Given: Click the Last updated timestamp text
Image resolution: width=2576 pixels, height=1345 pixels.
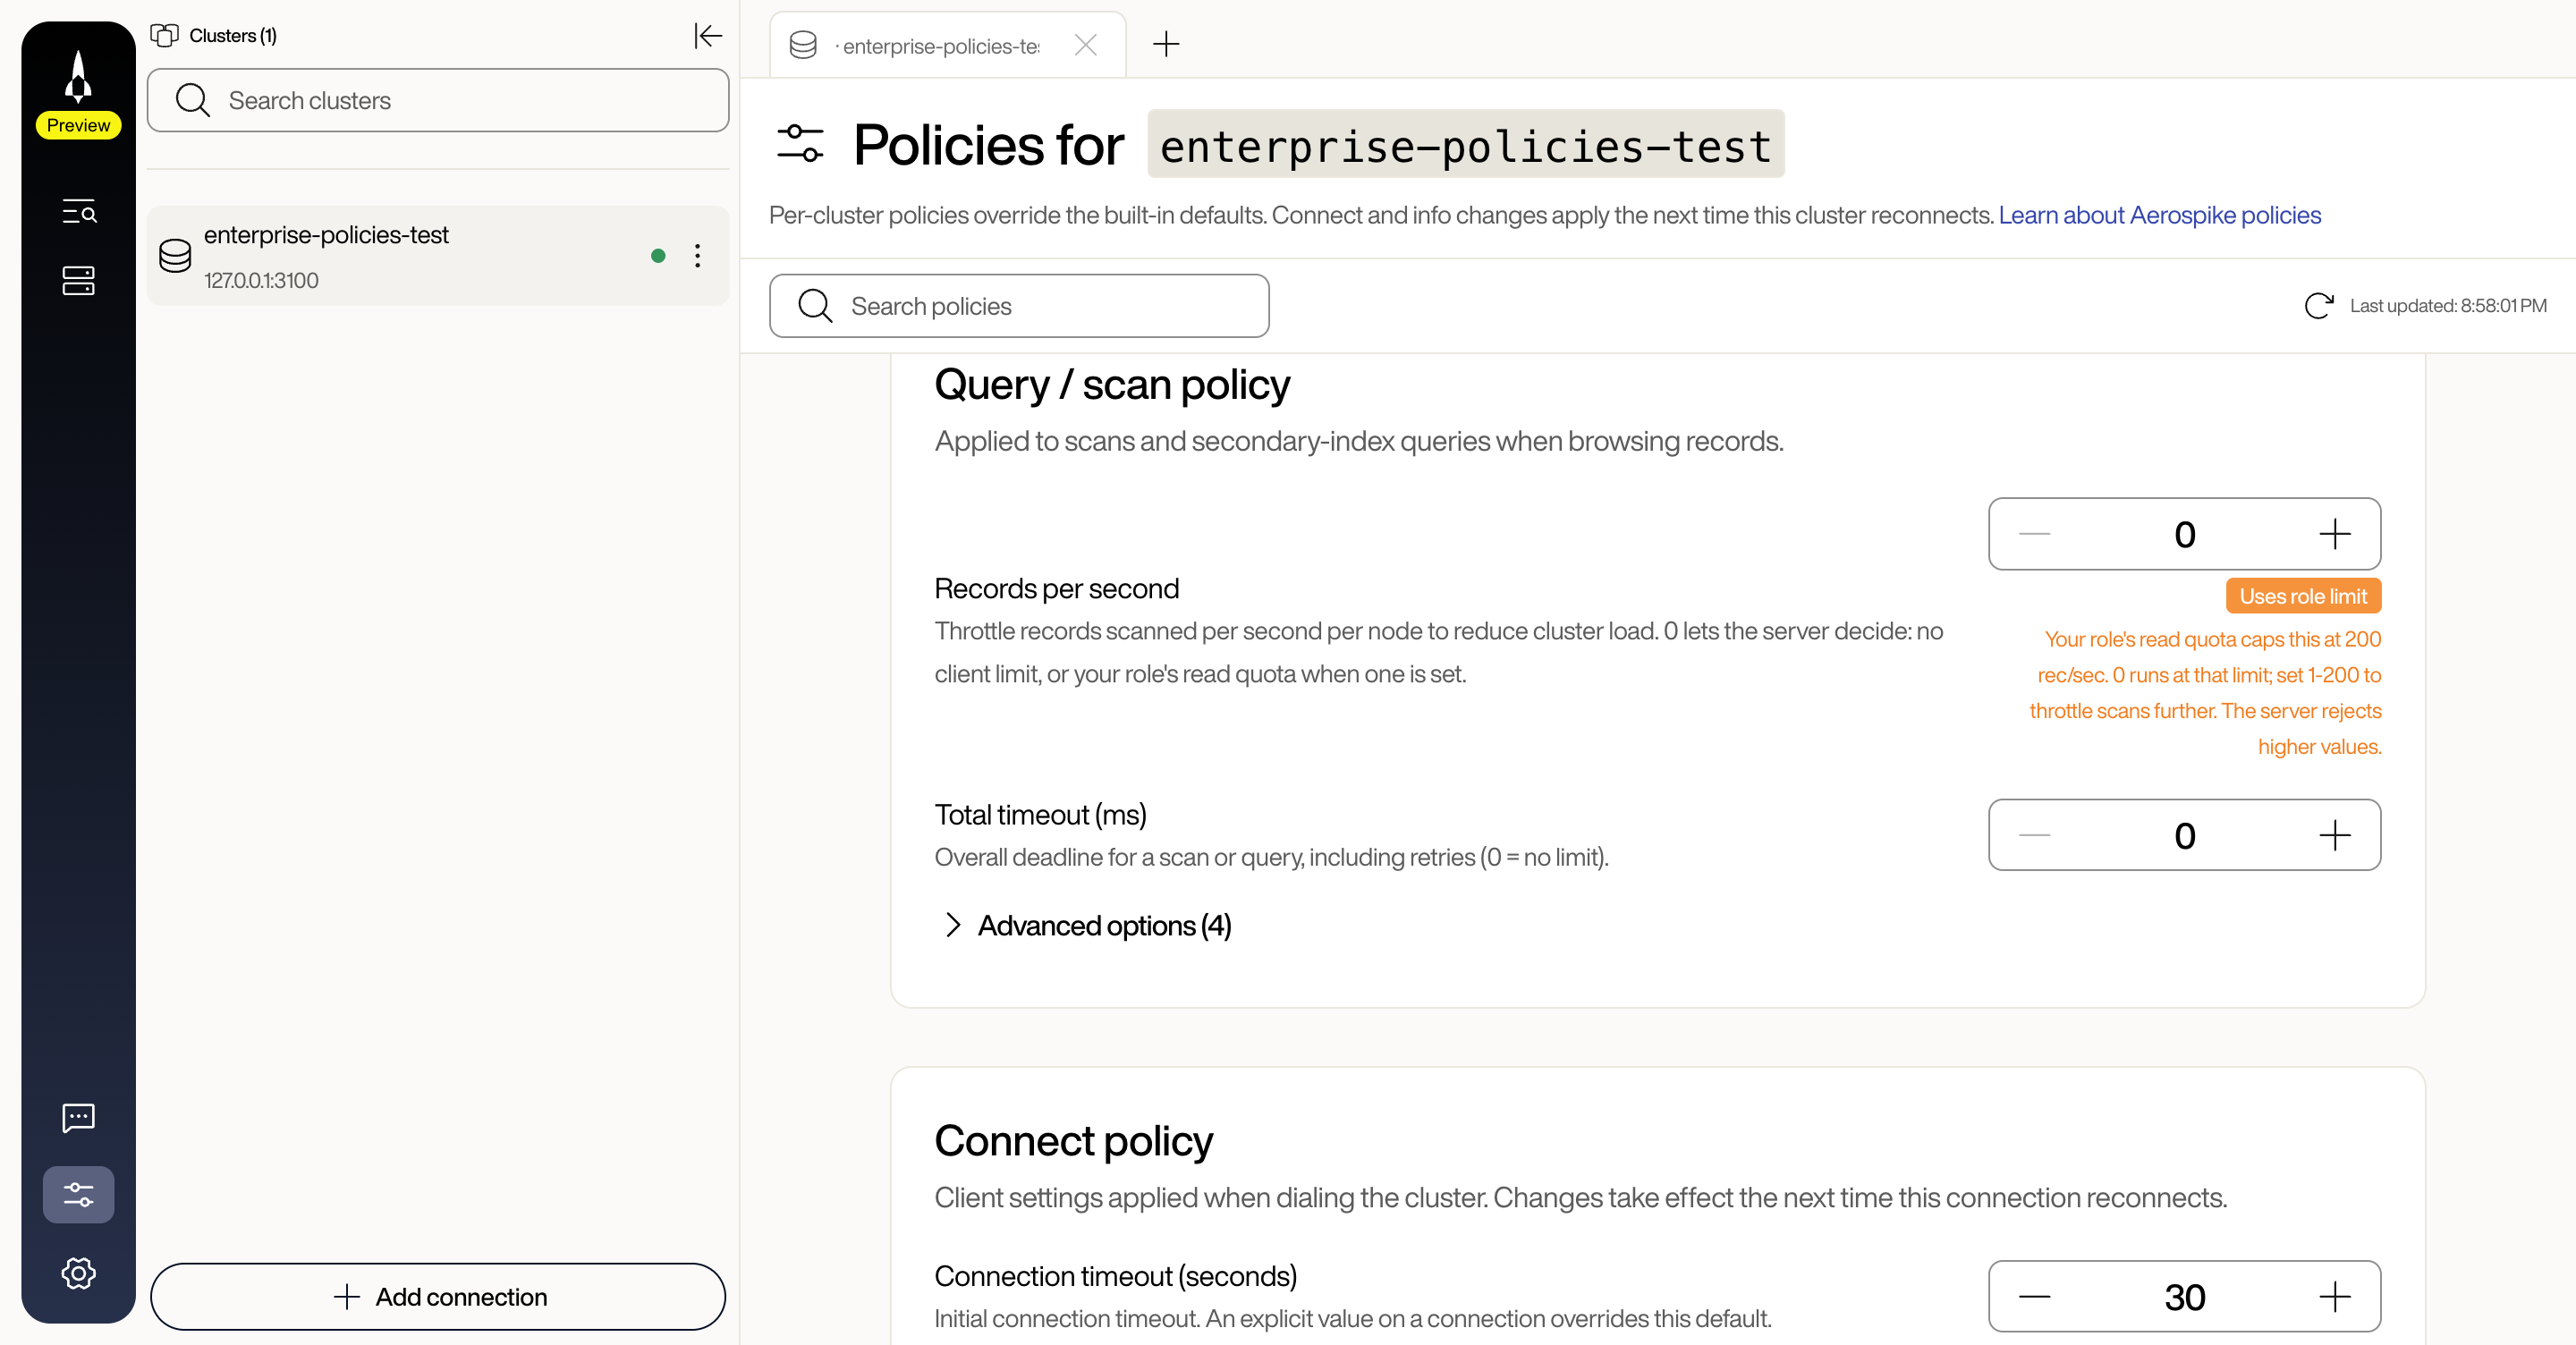Looking at the screenshot, I should point(2448,306).
